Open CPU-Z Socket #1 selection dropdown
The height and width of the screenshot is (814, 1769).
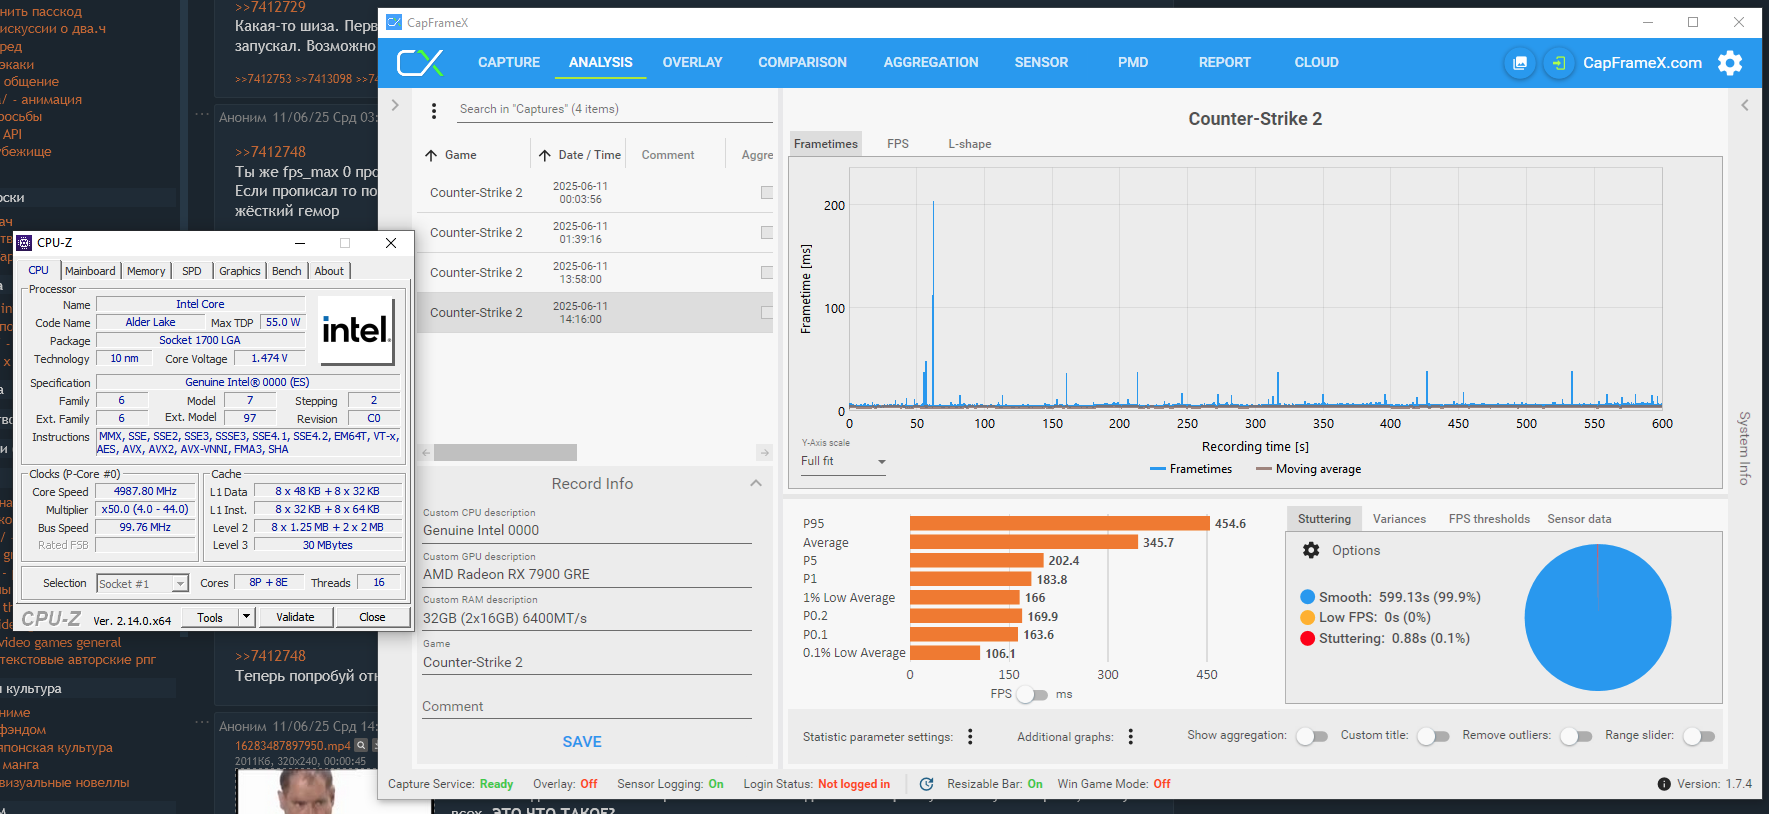[142, 583]
